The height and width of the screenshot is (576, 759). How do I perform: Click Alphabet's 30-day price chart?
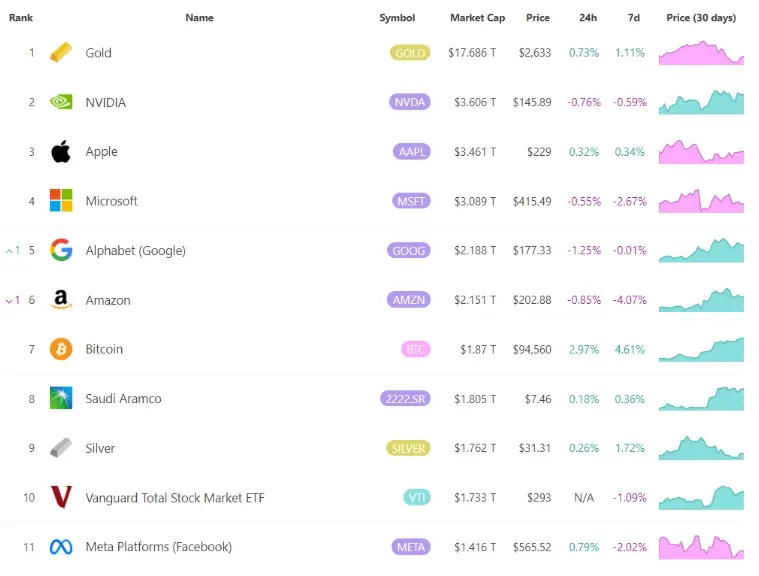701,250
